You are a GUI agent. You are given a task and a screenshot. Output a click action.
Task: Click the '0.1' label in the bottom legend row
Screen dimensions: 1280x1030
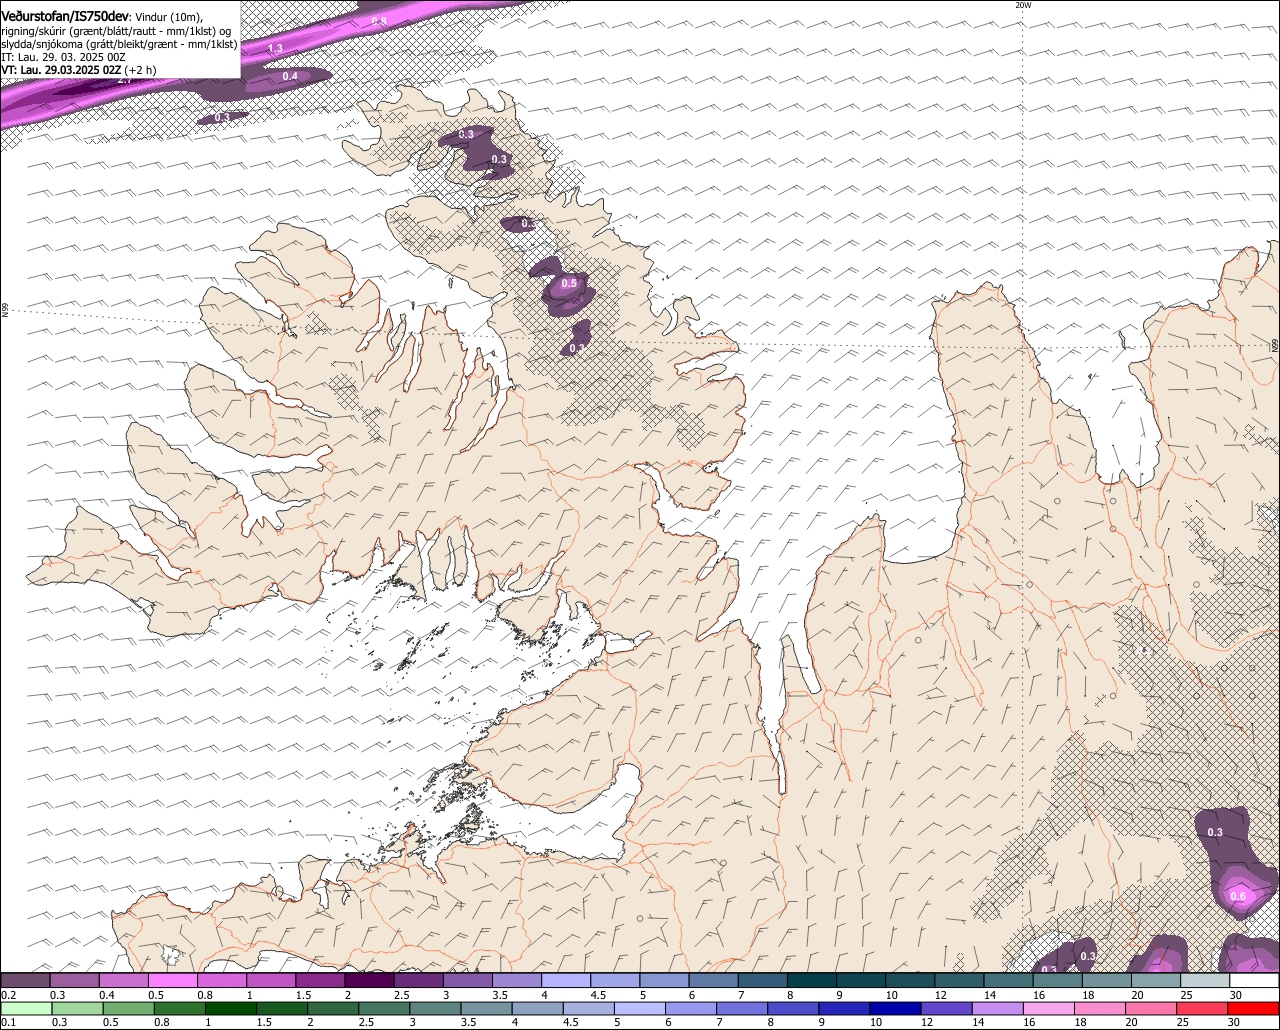point(9,1023)
